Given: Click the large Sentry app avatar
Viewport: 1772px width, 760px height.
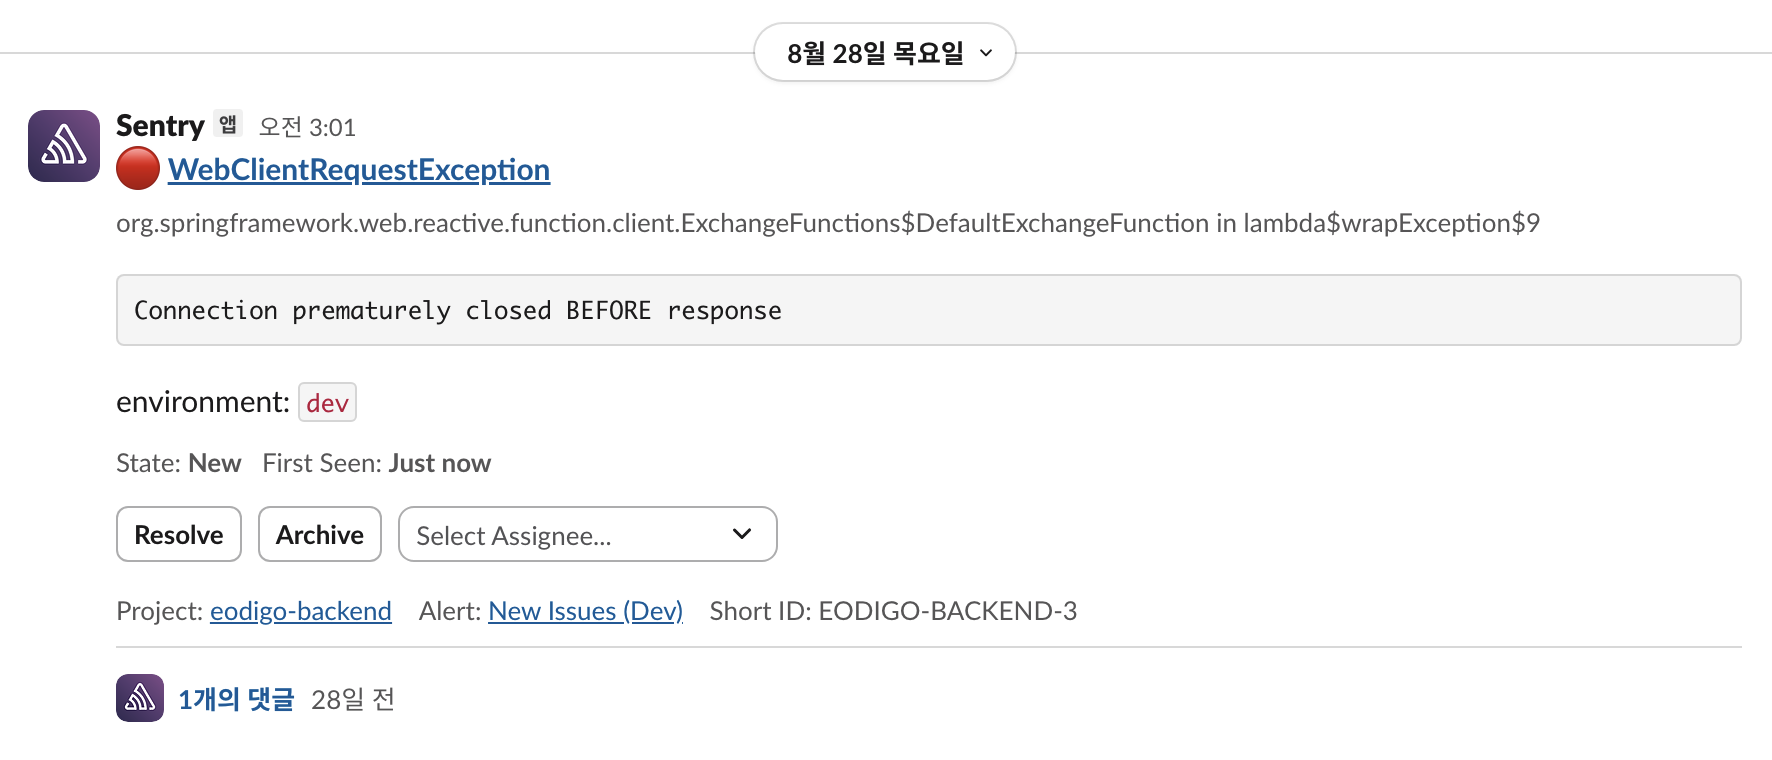Looking at the screenshot, I should (x=64, y=146).
